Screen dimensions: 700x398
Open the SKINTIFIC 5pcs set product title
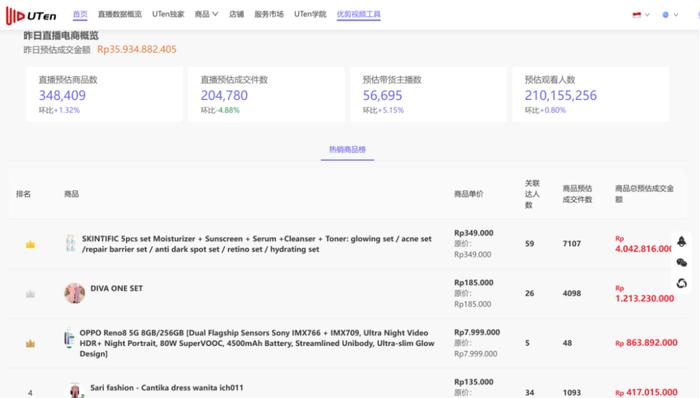[x=257, y=244]
